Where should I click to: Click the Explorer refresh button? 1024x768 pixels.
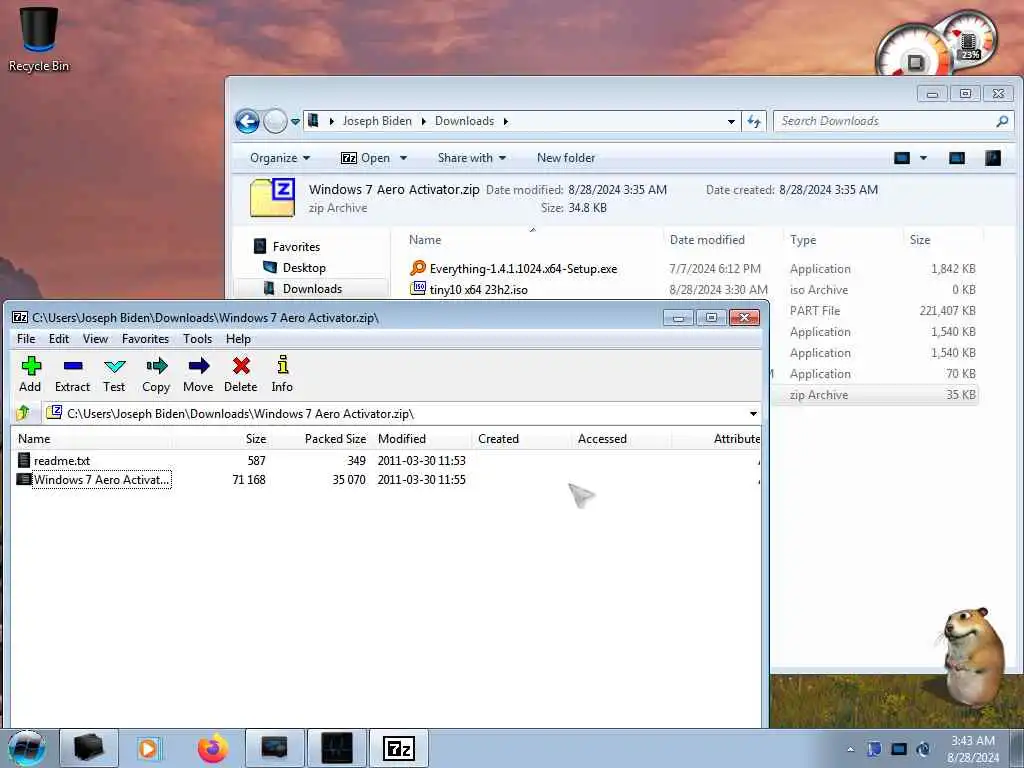pyautogui.click(x=754, y=121)
